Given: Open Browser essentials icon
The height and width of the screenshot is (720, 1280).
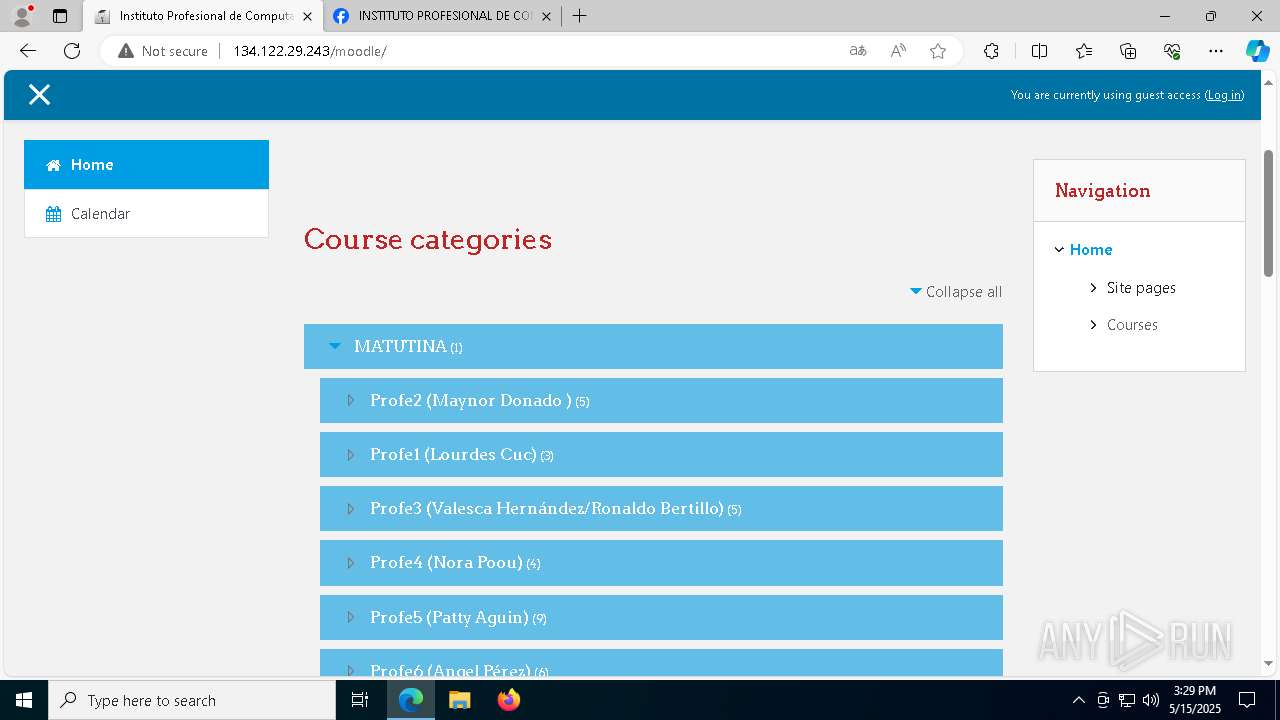Looking at the screenshot, I should 1172,51.
